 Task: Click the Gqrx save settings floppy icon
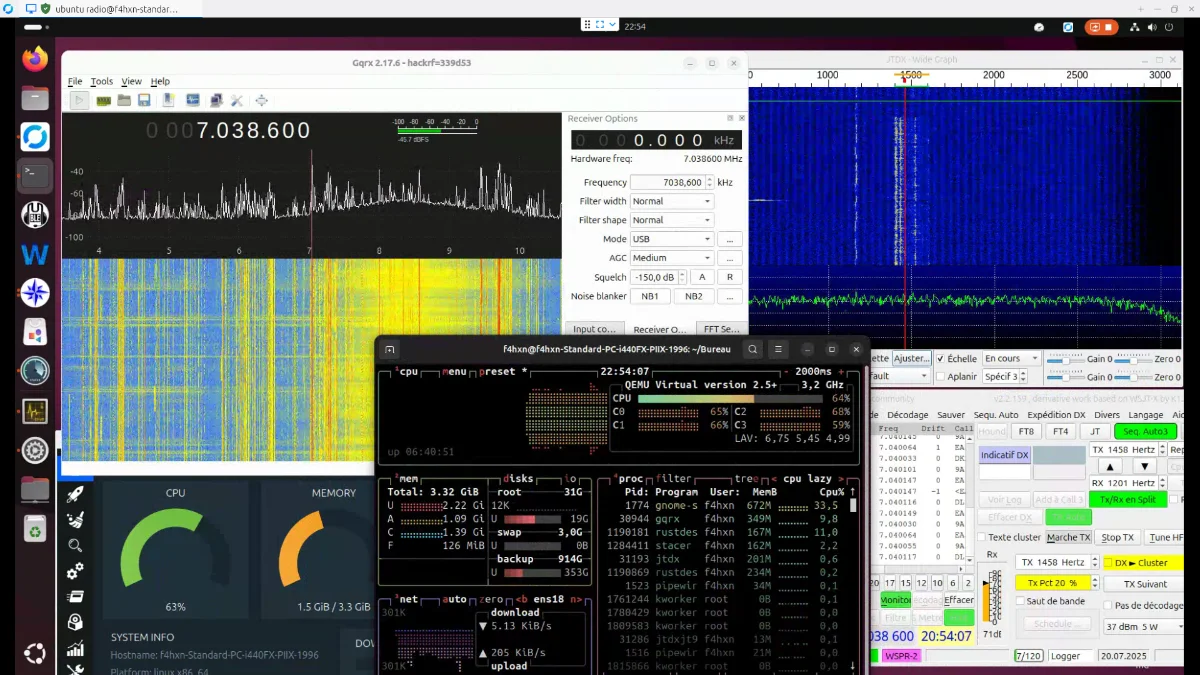[145, 100]
